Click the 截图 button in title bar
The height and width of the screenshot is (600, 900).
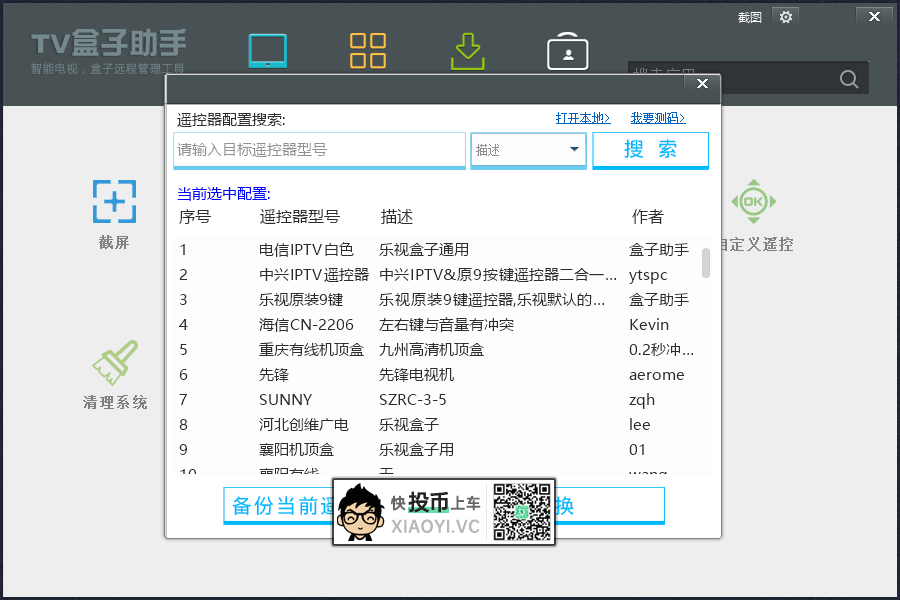click(750, 17)
